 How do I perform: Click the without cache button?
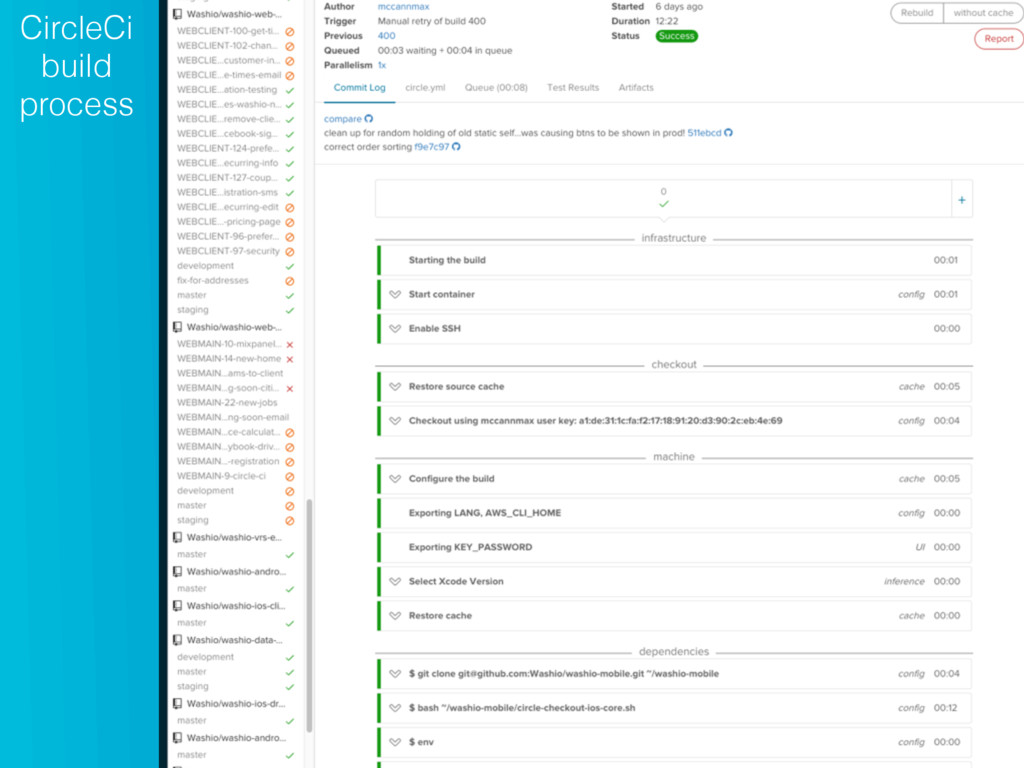(x=983, y=13)
